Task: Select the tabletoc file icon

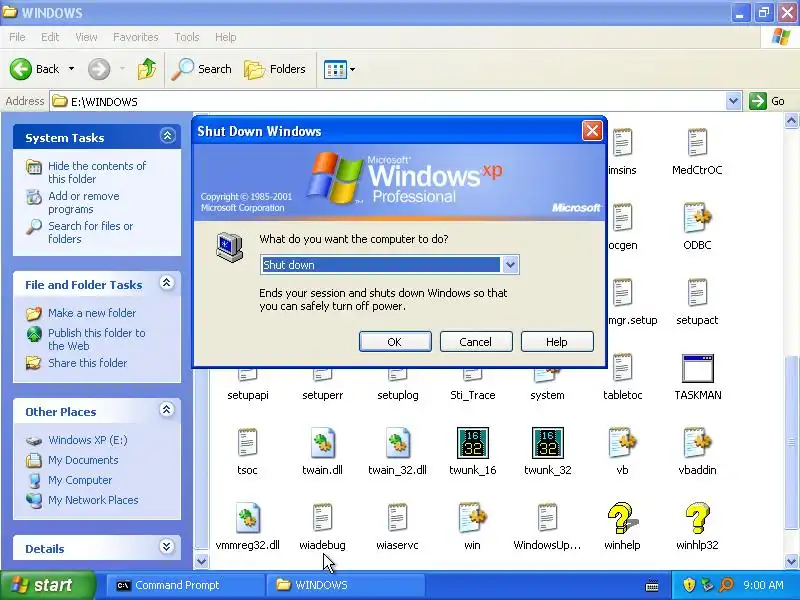Action: point(622,367)
